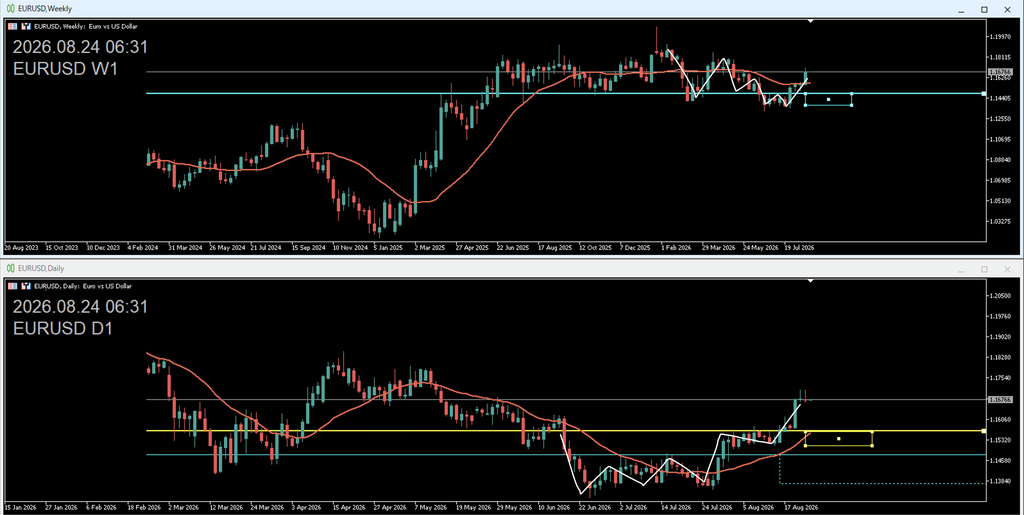1024x515 pixels.
Task: Maximize the EURUSD,Weekly chart window
Action: click(x=984, y=9)
